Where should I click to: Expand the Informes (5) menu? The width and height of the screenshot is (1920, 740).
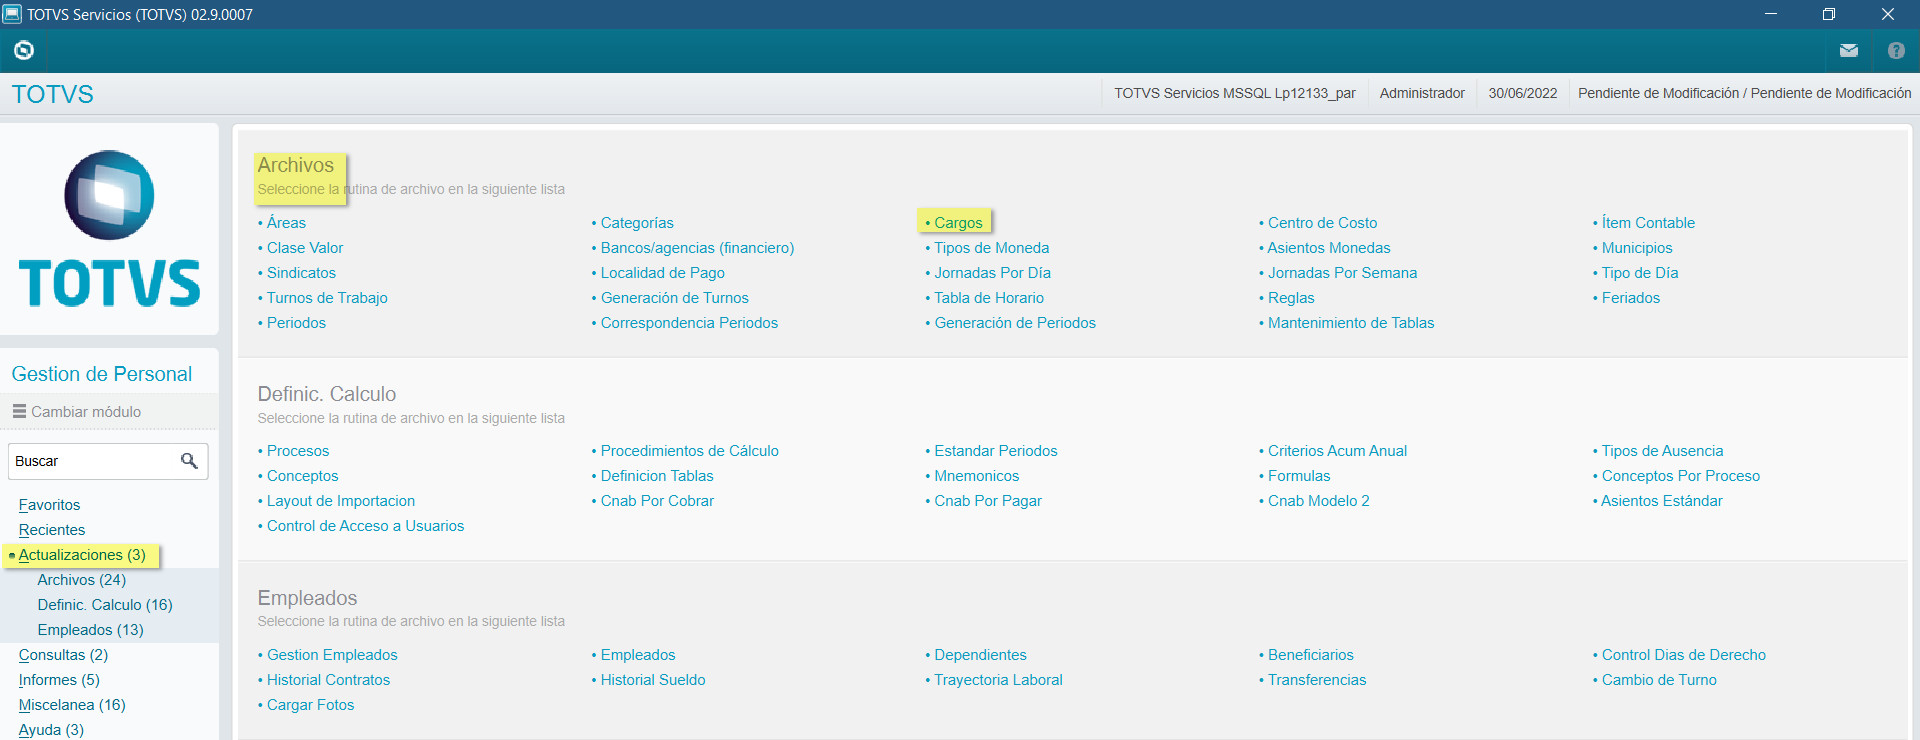coord(59,680)
